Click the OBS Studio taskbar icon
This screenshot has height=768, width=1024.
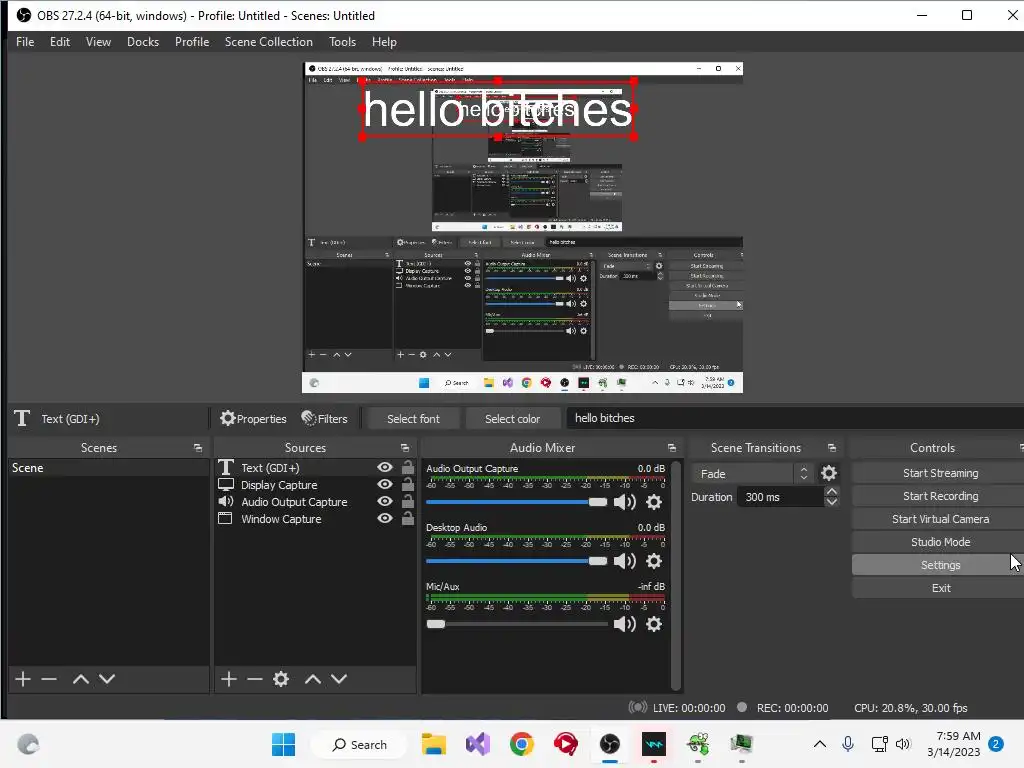click(x=610, y=744)
